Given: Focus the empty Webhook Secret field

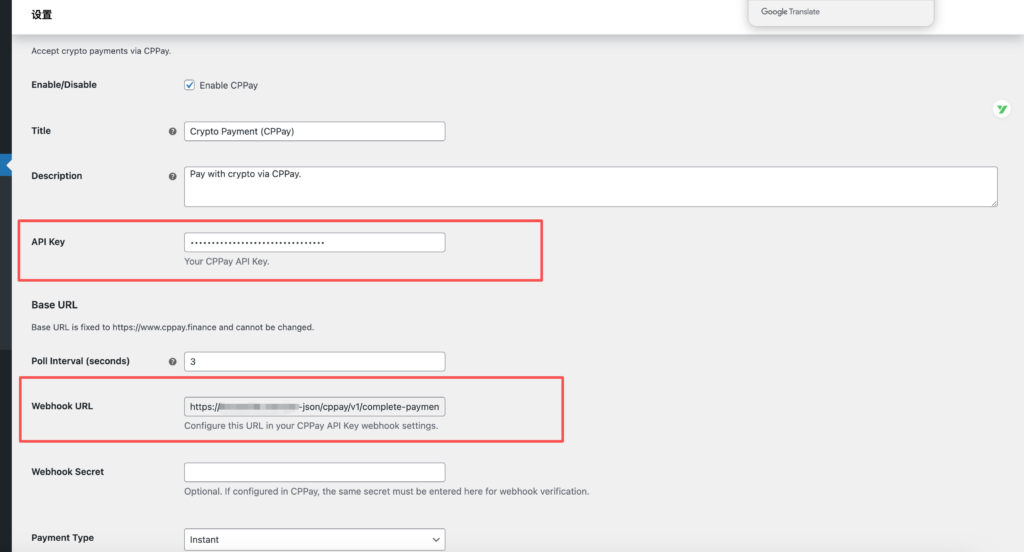Looking at the screenshot, I should [x=314, y=472].
